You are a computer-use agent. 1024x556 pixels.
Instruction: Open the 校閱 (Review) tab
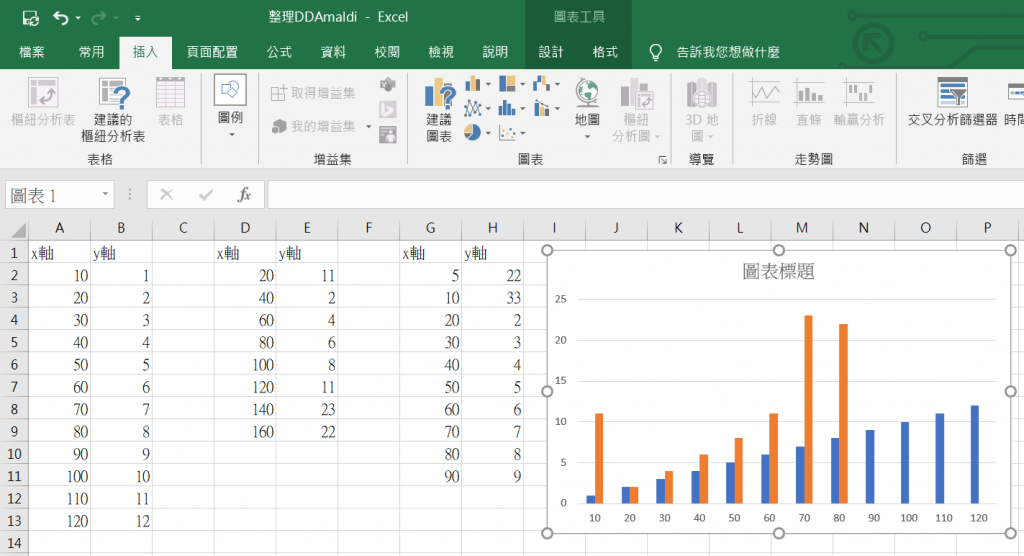point(387,52)
